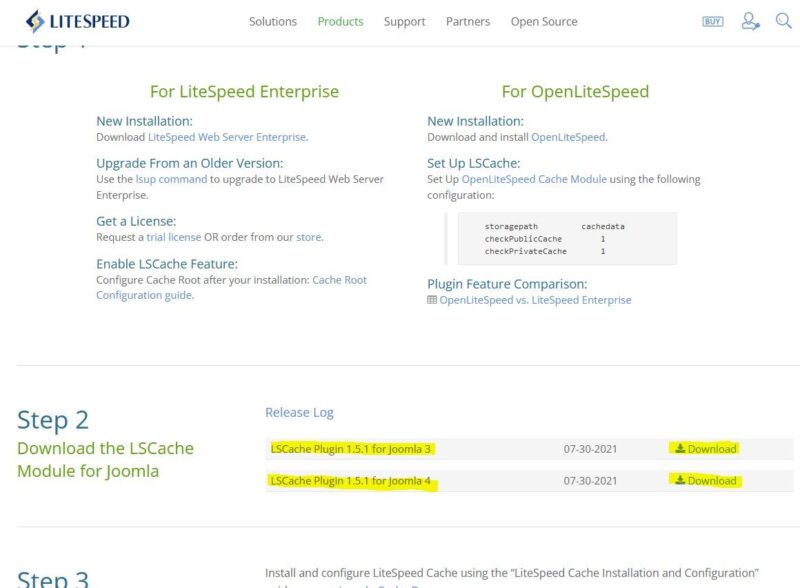Download the Joomla 4 LSCache plugin
This screenshot has width=800, height=588.
706,481
